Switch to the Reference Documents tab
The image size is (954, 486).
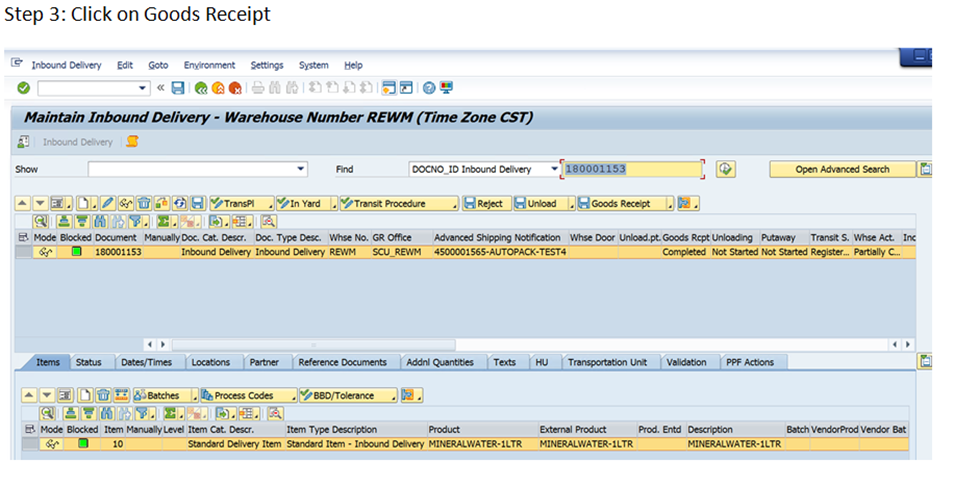[x=343, y=362]
